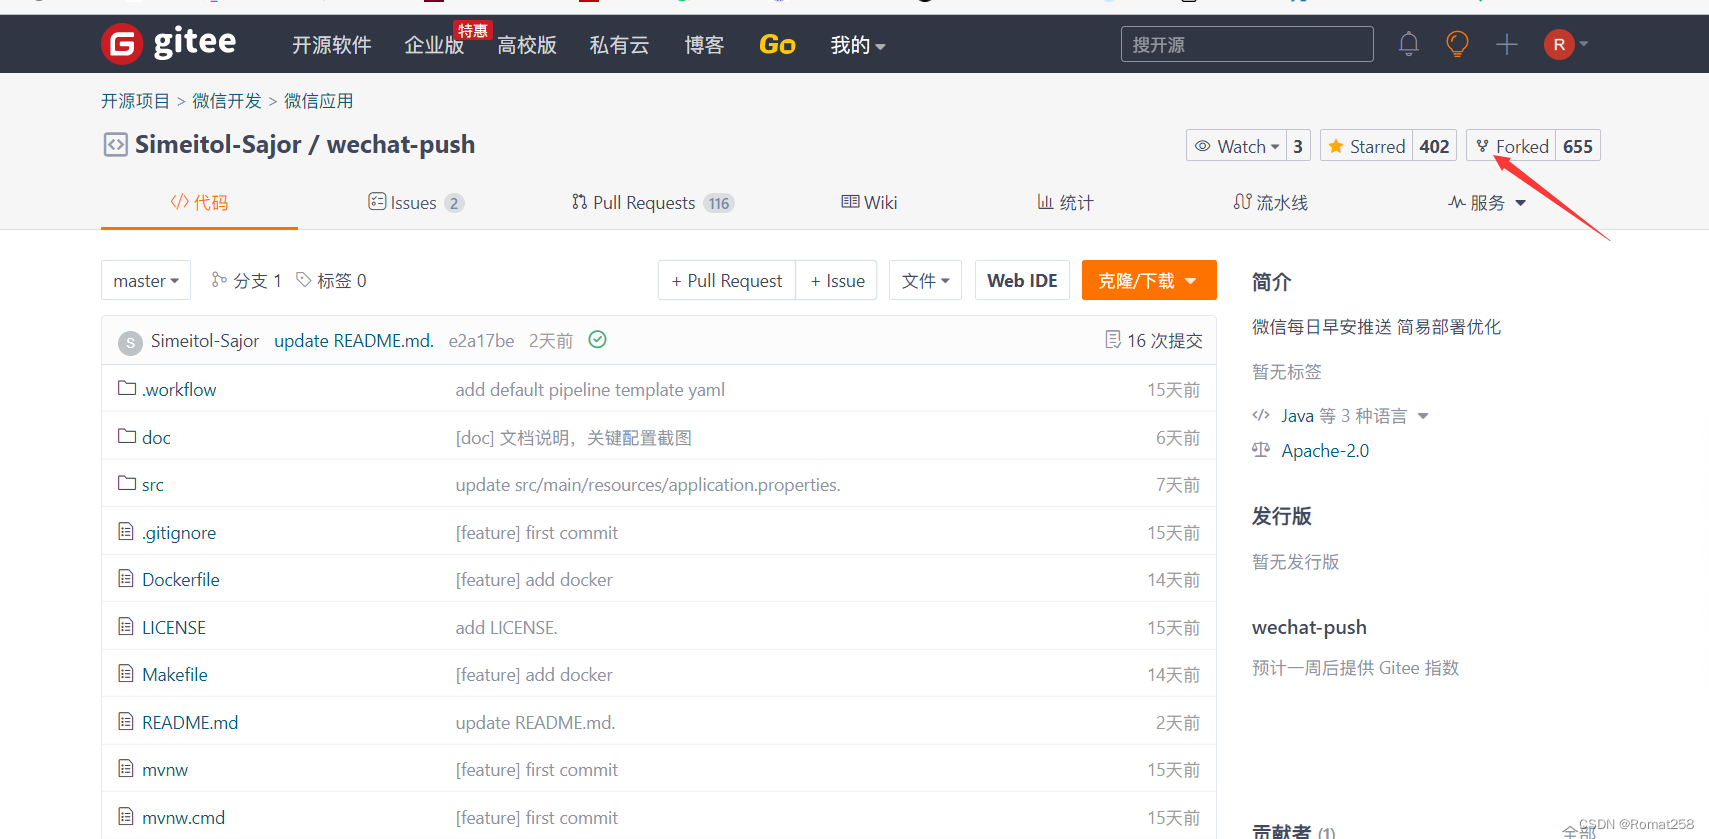Open the Web IDE button
The width and height of the screenshot is (1709, 839).
(x=1022, y=280)
